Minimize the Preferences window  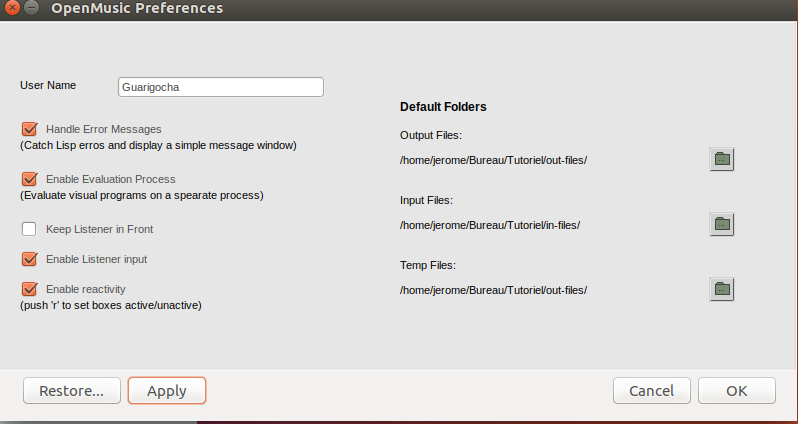click(32, 8)
